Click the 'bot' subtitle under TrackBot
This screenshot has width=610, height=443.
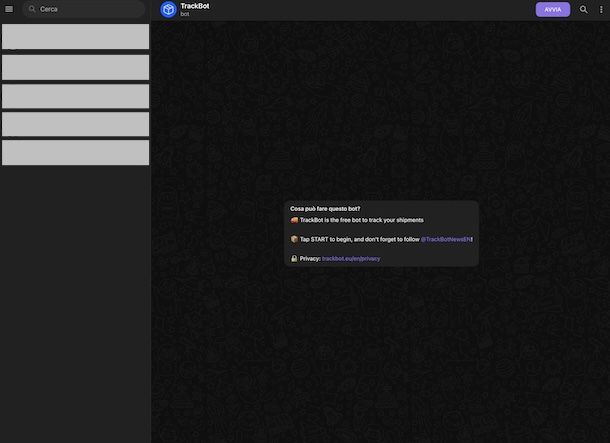click(x=185, y=14)
